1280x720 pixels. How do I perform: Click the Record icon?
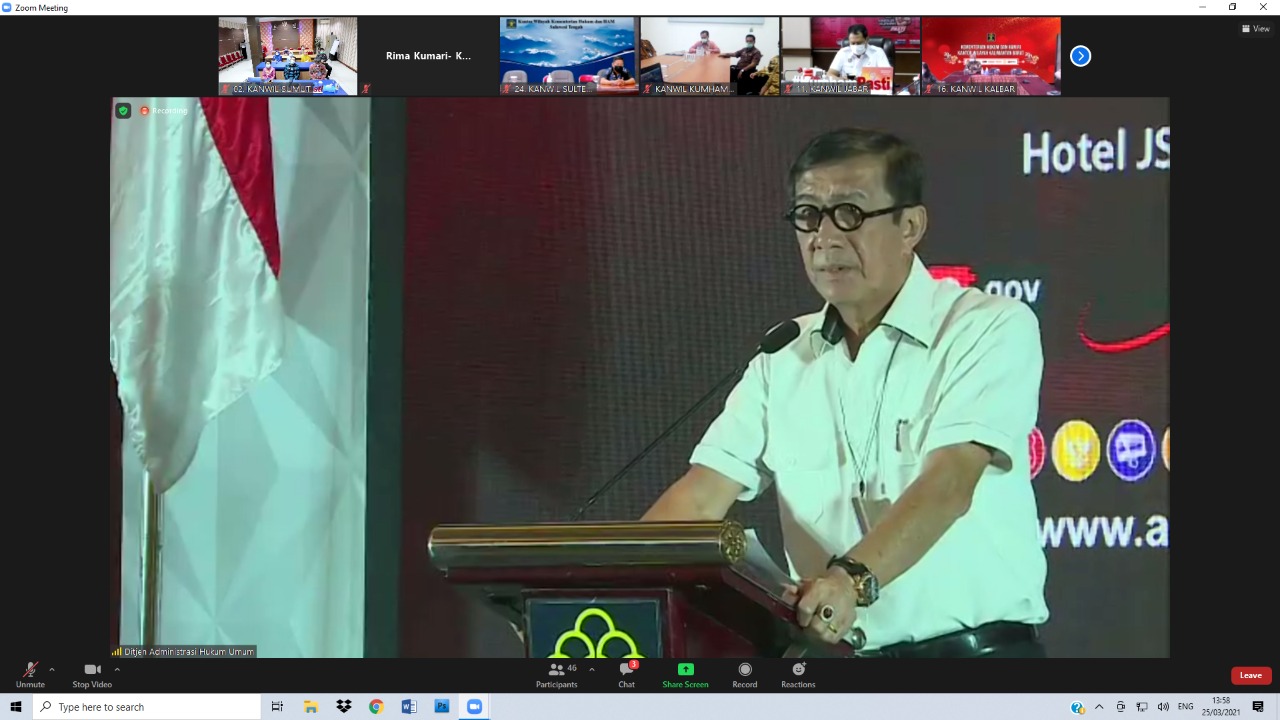coord(744,670)
